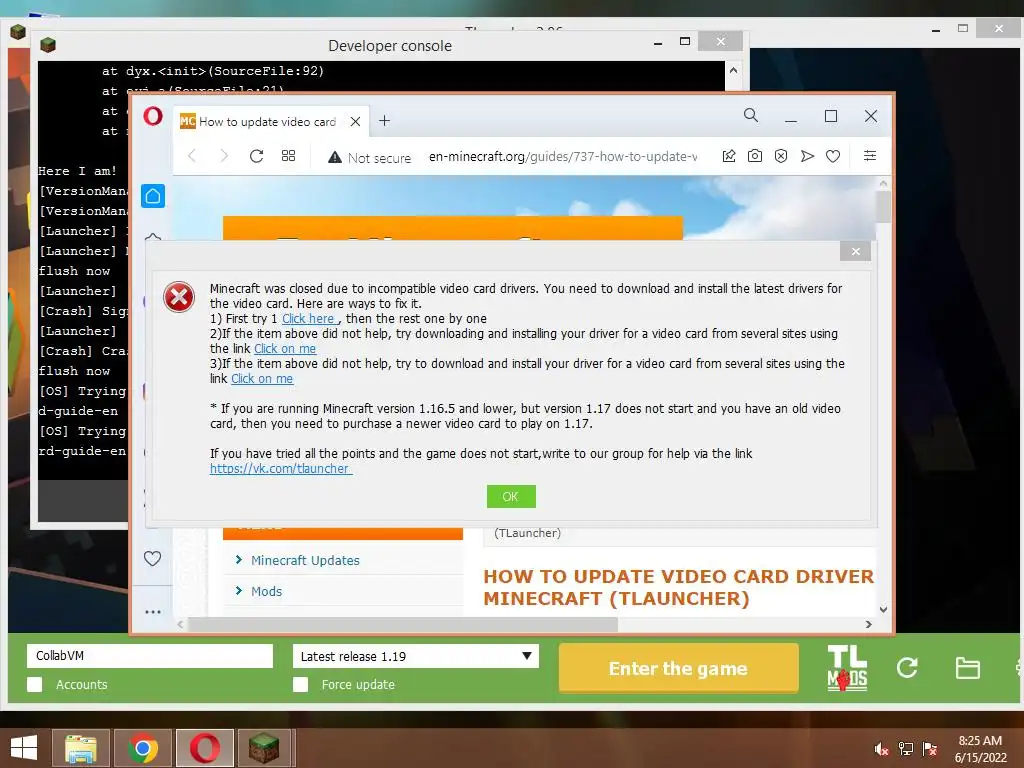Open TLauncher game folder icon
This screenshot has height=768, width=1024.
click(967, 668)
